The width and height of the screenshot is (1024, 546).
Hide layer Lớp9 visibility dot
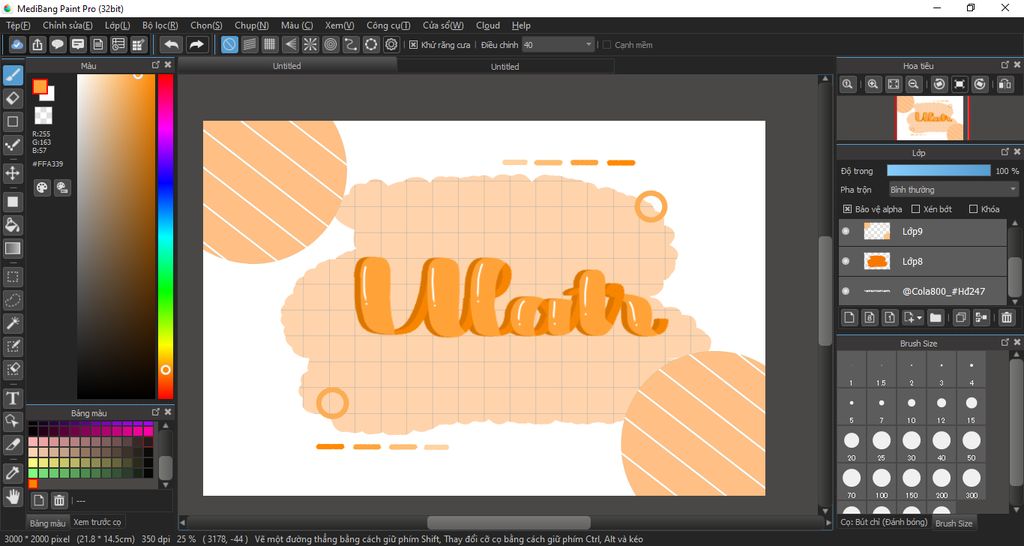point(846,231)
